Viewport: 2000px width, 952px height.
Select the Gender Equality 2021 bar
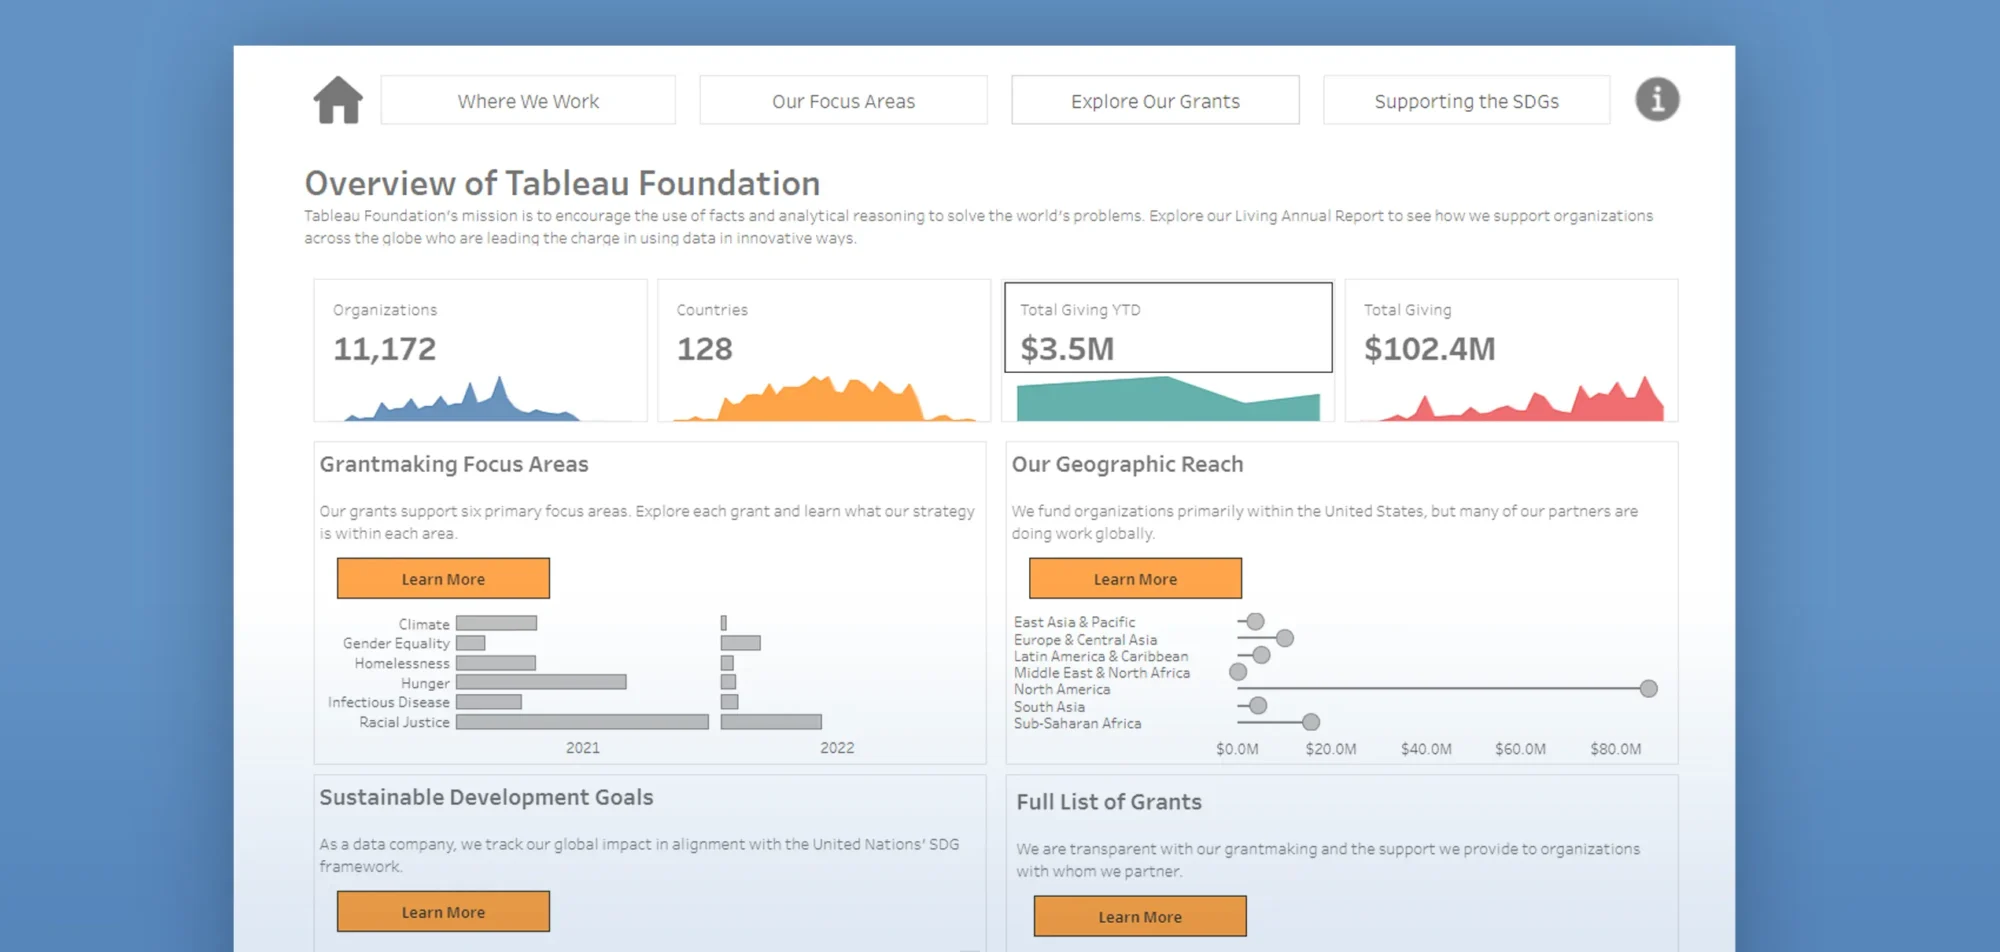pos(471,643)
